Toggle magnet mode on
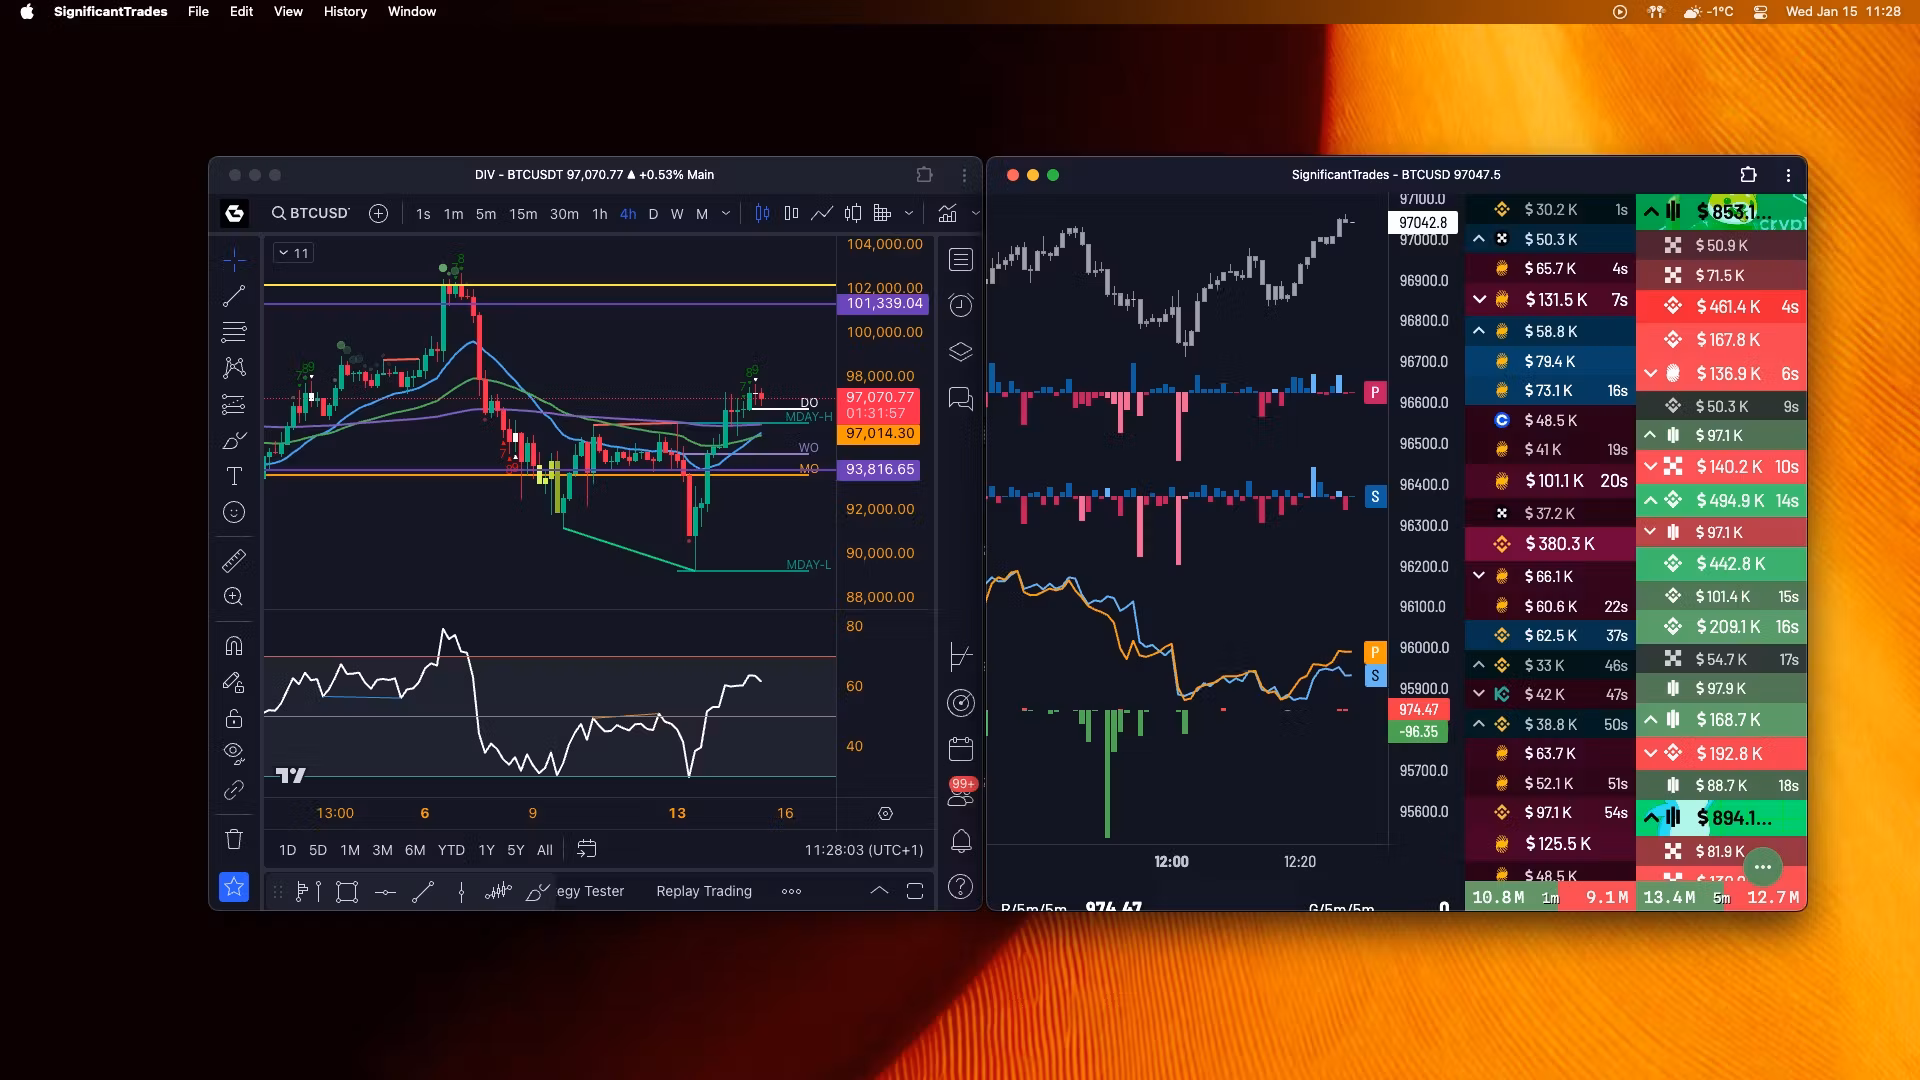This screenshot has width=1920, height=1080. (x=234, y=645)
